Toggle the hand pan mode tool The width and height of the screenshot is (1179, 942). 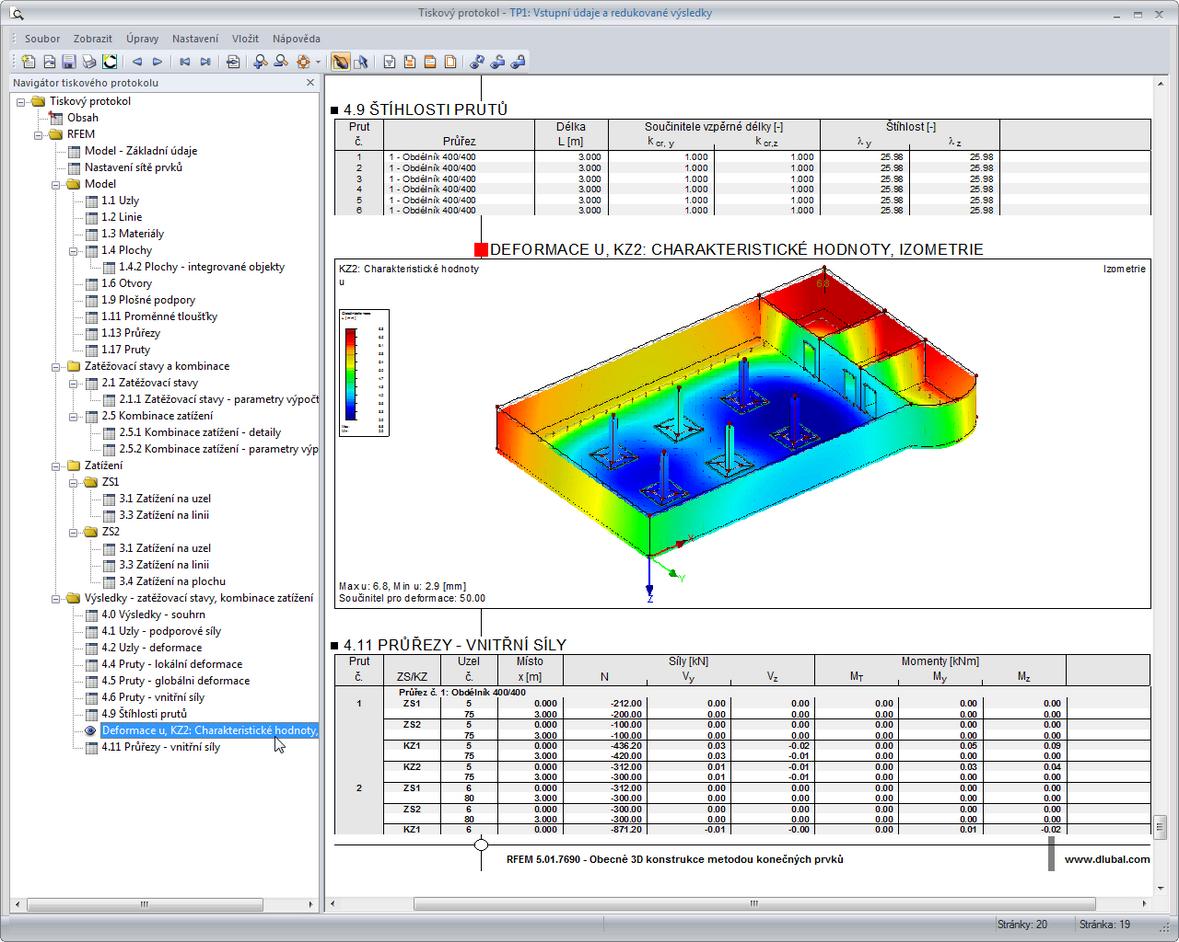341,62
